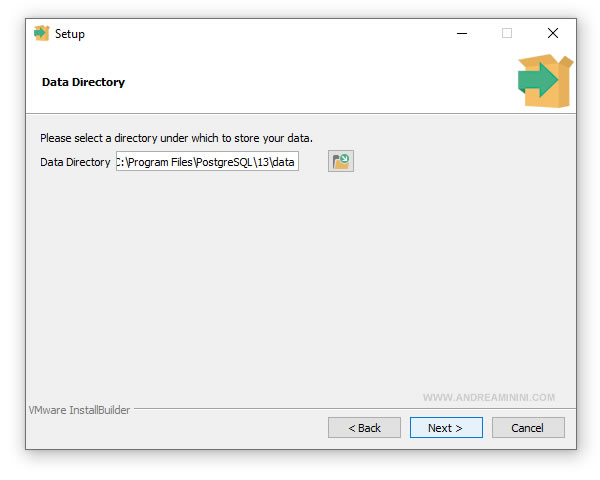This screenshot has width=600, height=480.
Task: Click the empty gray panel area
Action: click(300, 283)
